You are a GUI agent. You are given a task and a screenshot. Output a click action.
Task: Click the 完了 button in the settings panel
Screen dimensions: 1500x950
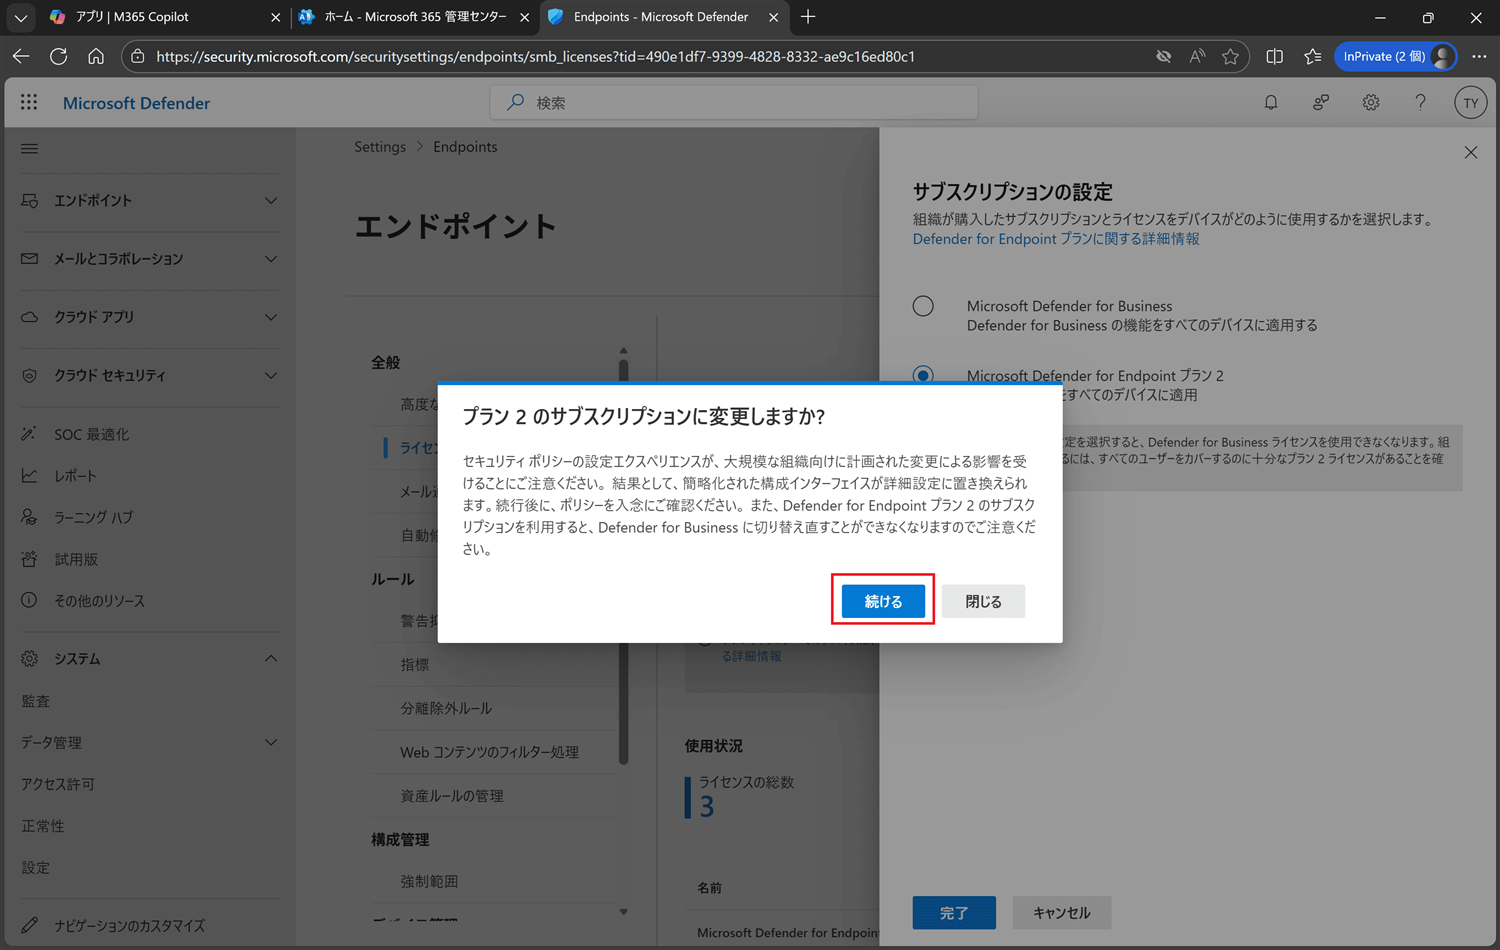[x=954, y=913]
